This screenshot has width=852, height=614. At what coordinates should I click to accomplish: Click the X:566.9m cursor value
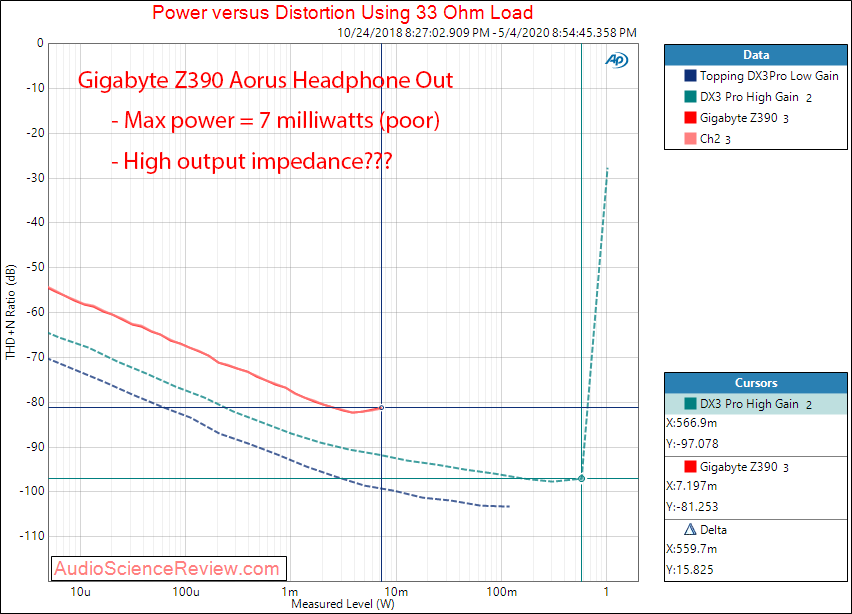pyautogui.click(x=691, y=423)
